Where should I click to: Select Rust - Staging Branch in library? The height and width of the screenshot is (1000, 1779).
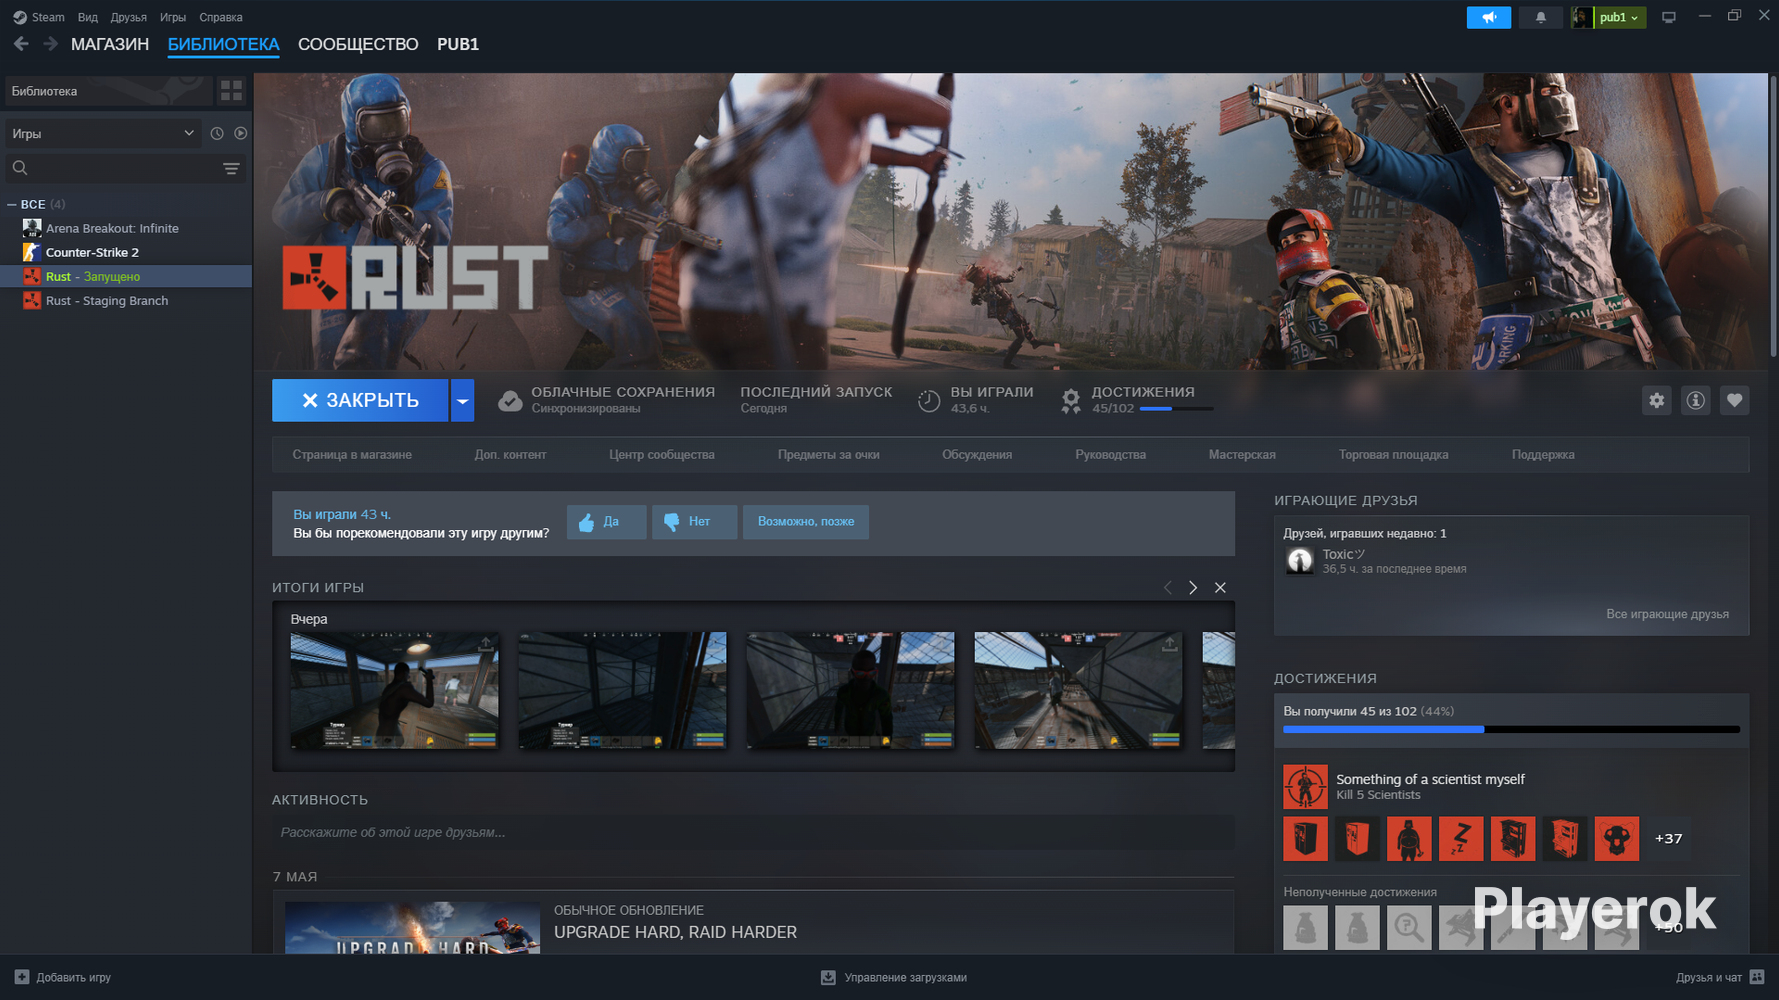[126, 301]
